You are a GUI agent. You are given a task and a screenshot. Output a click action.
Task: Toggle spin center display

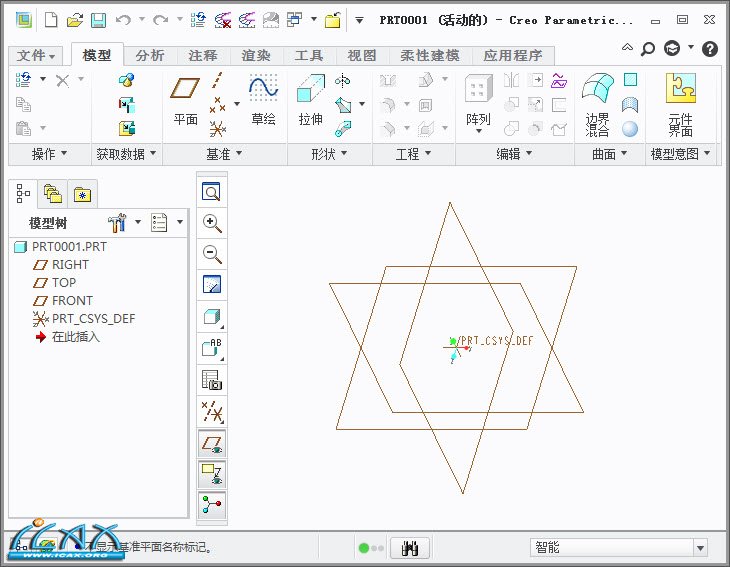tap(211, 503)
